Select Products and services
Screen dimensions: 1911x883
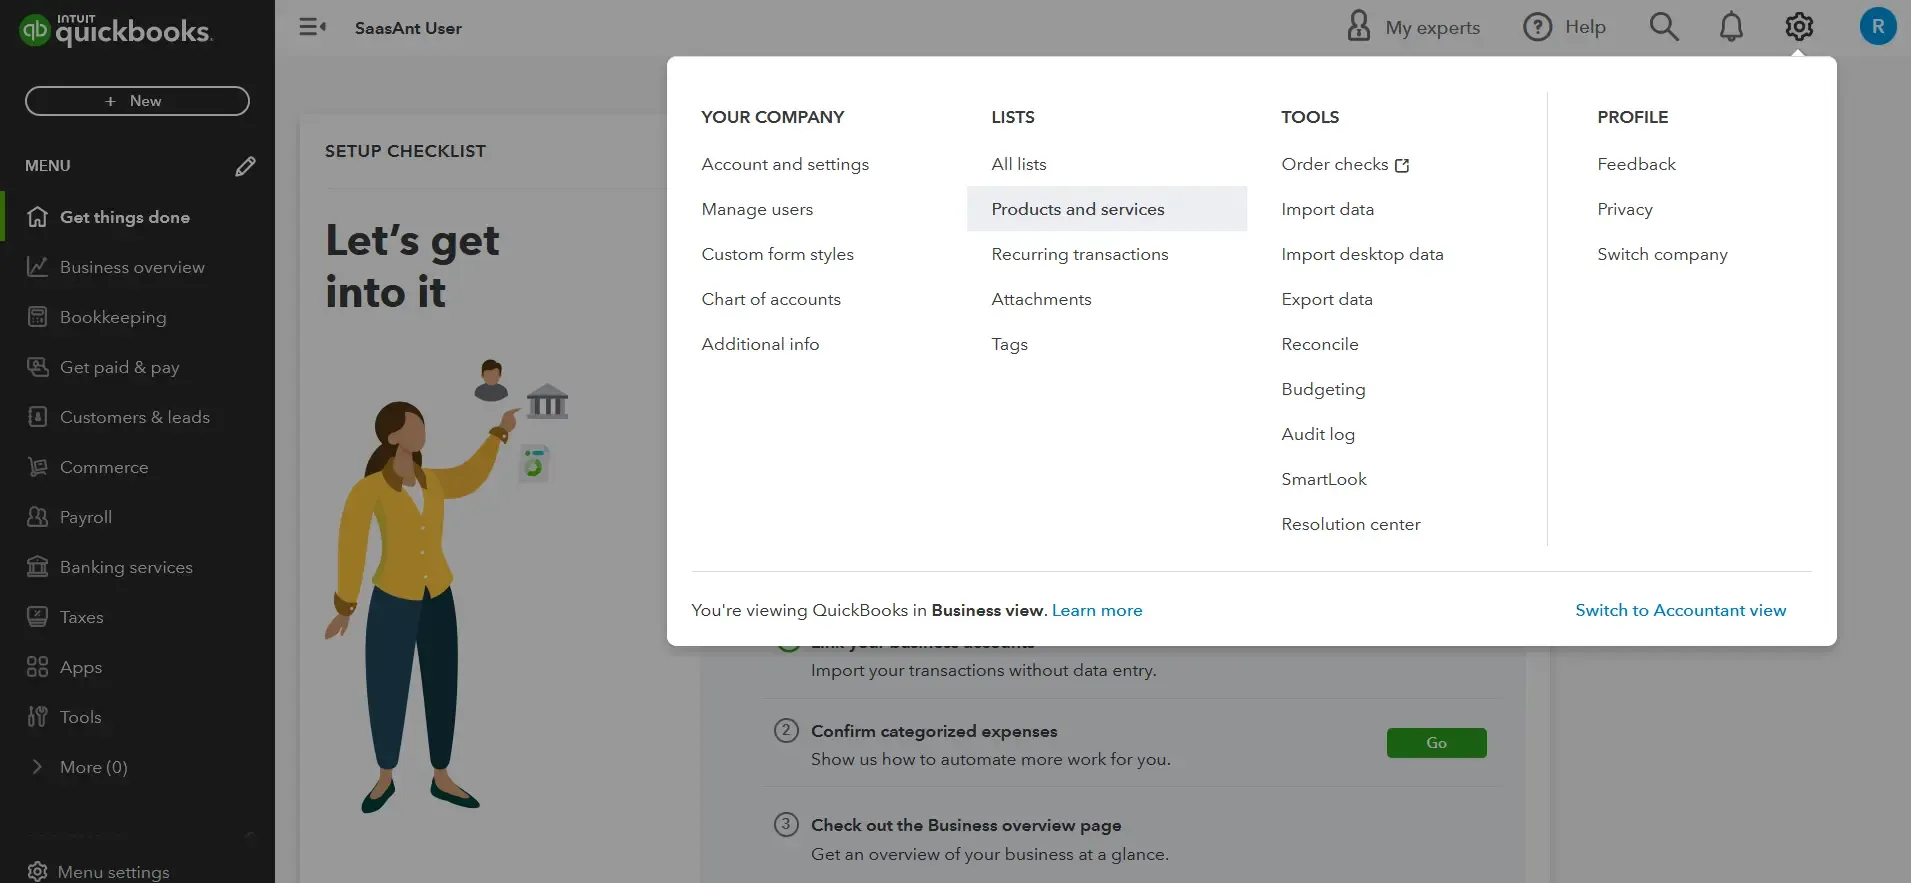(x=1107, y=209)
